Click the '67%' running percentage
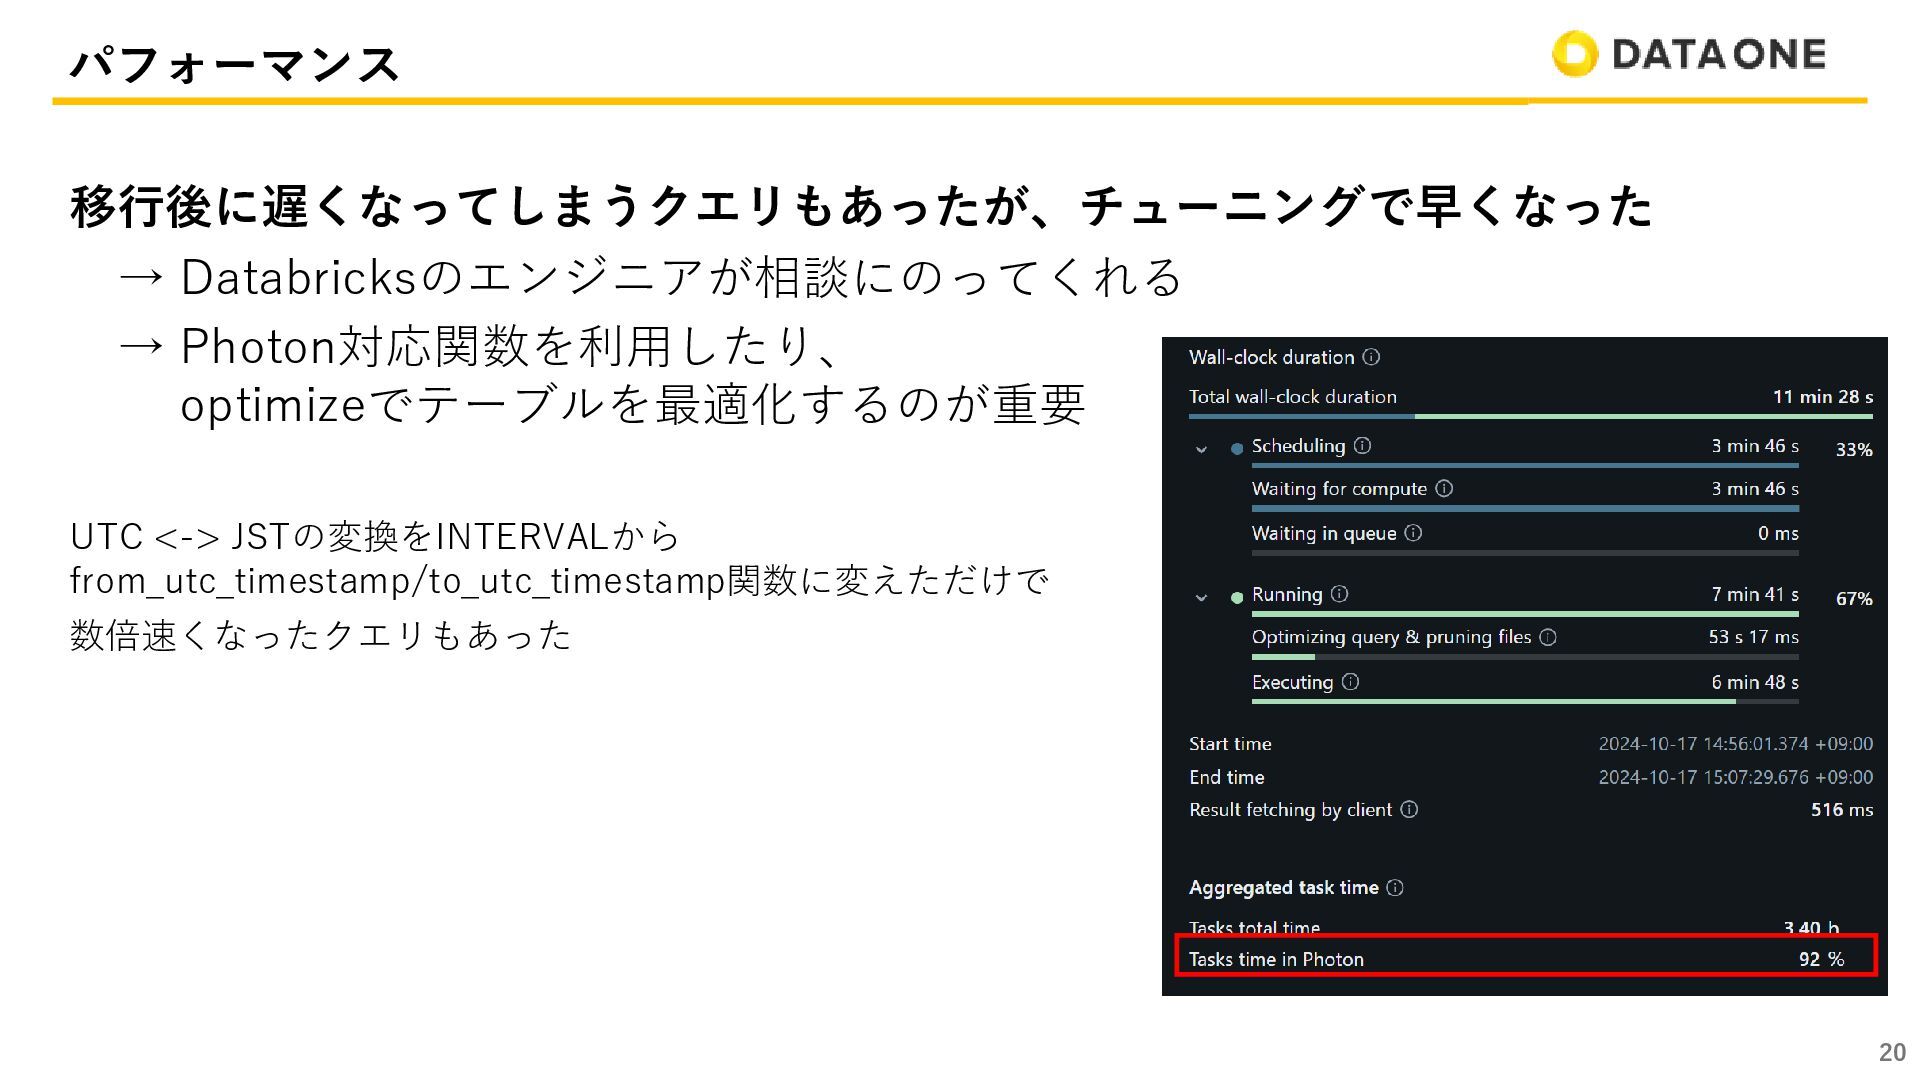Image resolution: width=1920 pixels, height=1080 pixels. coord(1854,599)
